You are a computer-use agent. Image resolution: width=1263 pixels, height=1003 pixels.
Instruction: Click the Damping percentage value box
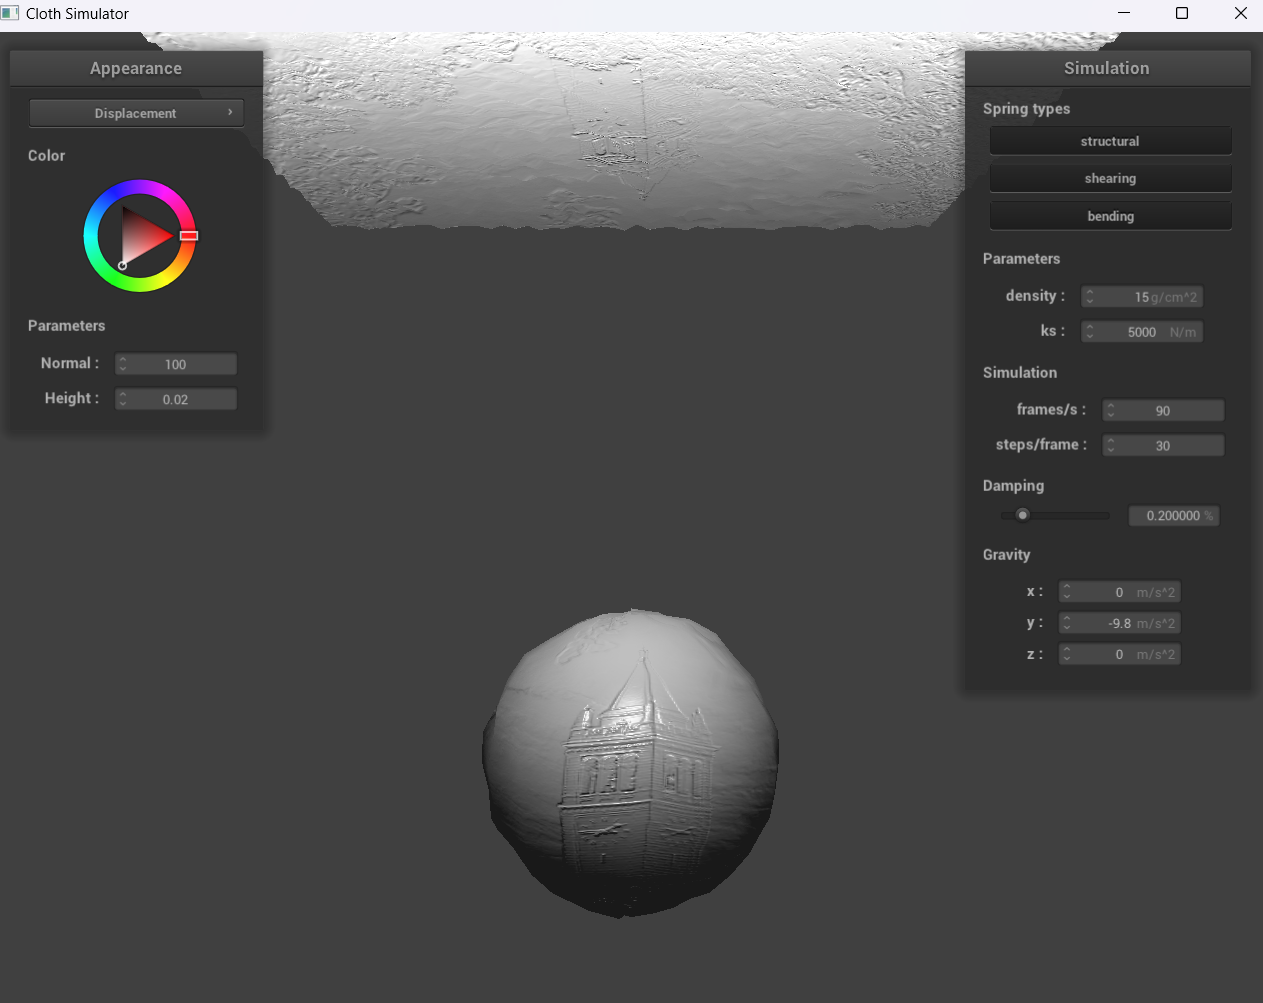(1173, 516)
